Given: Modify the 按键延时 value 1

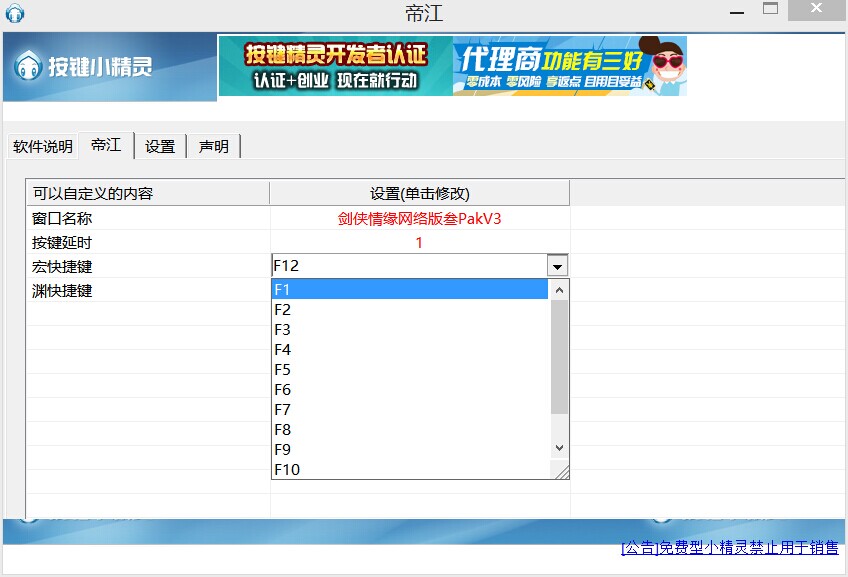Looking at the screenshot, I should (x=419, y=242).
